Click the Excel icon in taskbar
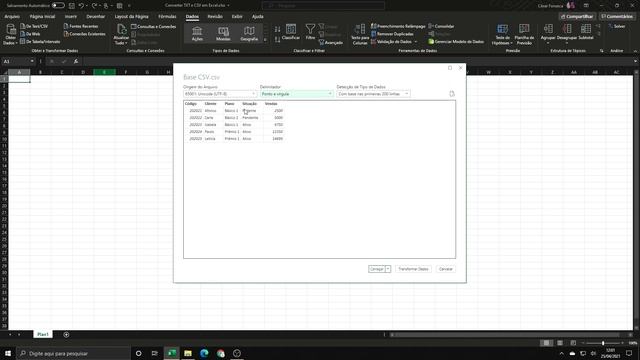 [x=172, y=353]
